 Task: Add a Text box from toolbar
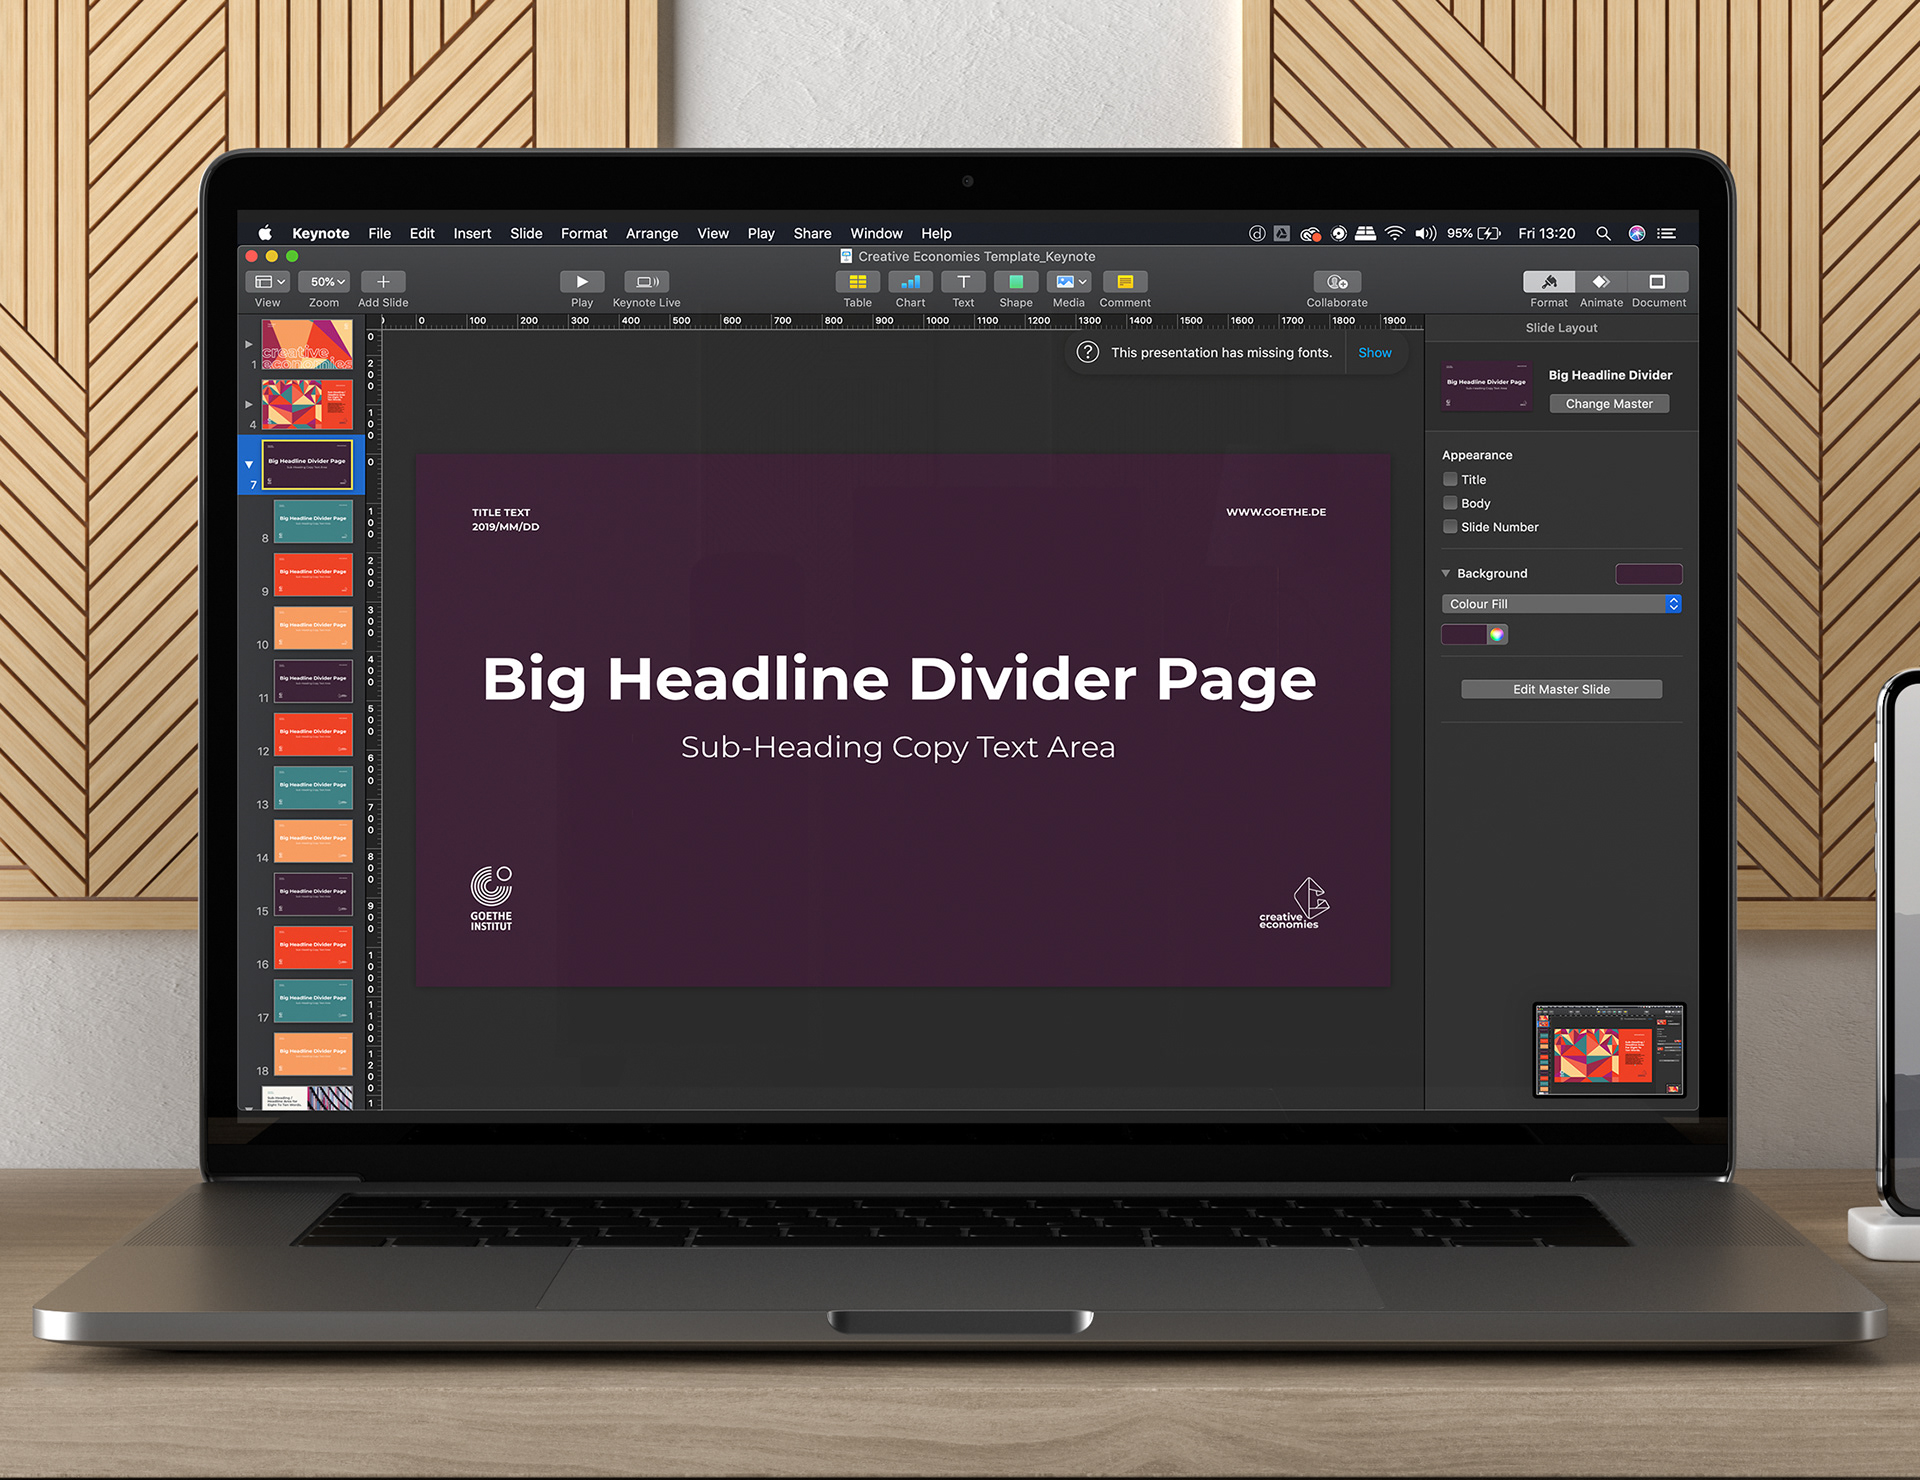(x=963, y=282)
